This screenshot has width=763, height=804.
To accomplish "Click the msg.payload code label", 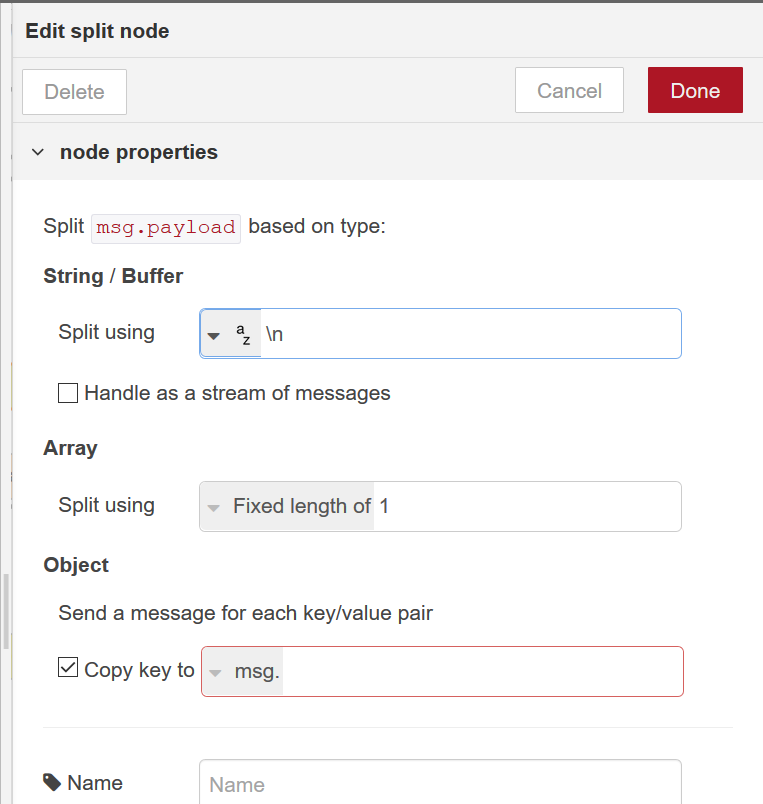I will coord(166,228).
